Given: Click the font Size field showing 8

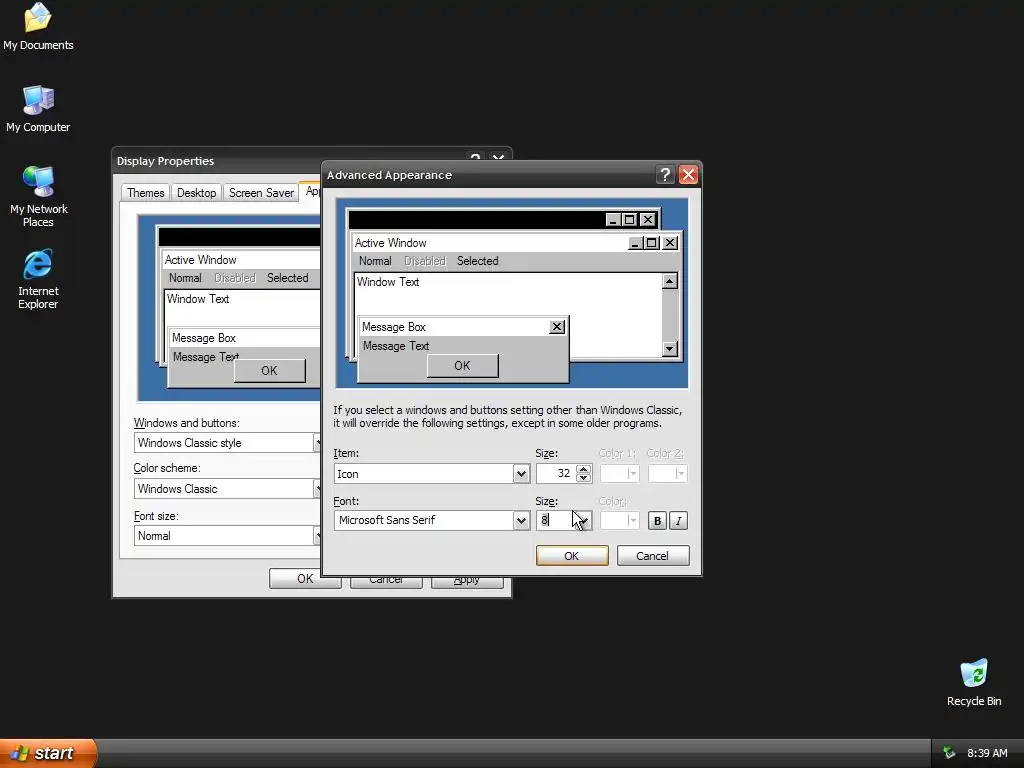Looking at the screenshot, I should (556, 520).
